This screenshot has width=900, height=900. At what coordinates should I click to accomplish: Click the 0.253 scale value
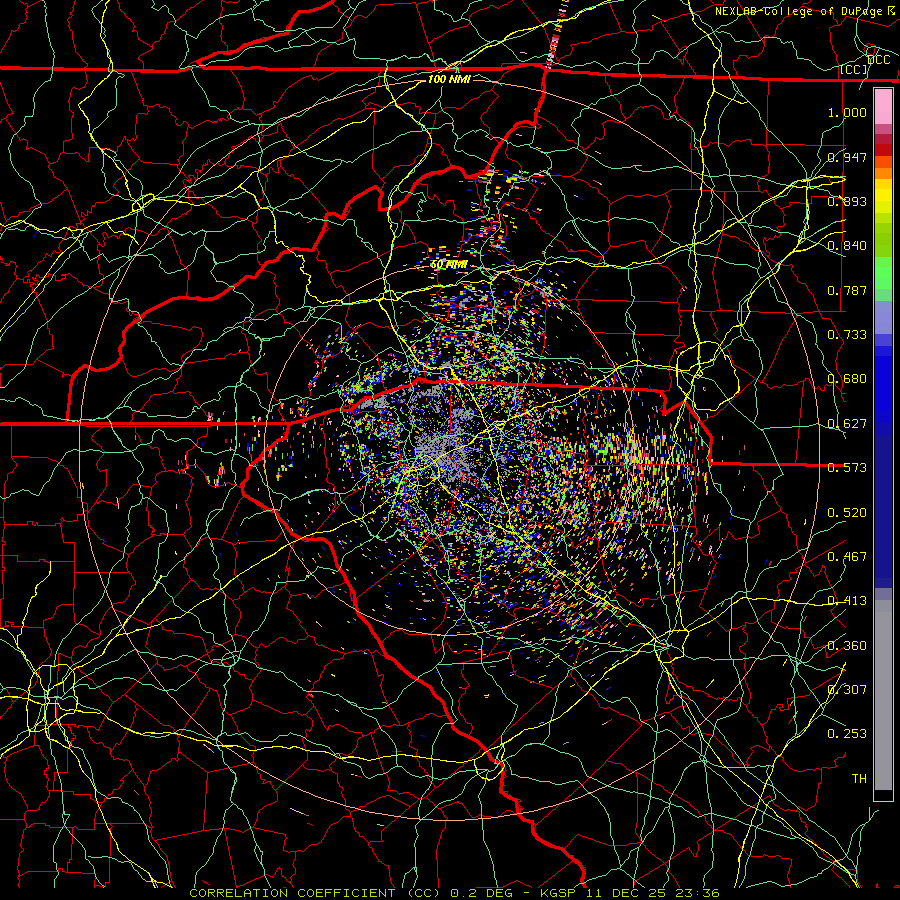coord(847,734)
